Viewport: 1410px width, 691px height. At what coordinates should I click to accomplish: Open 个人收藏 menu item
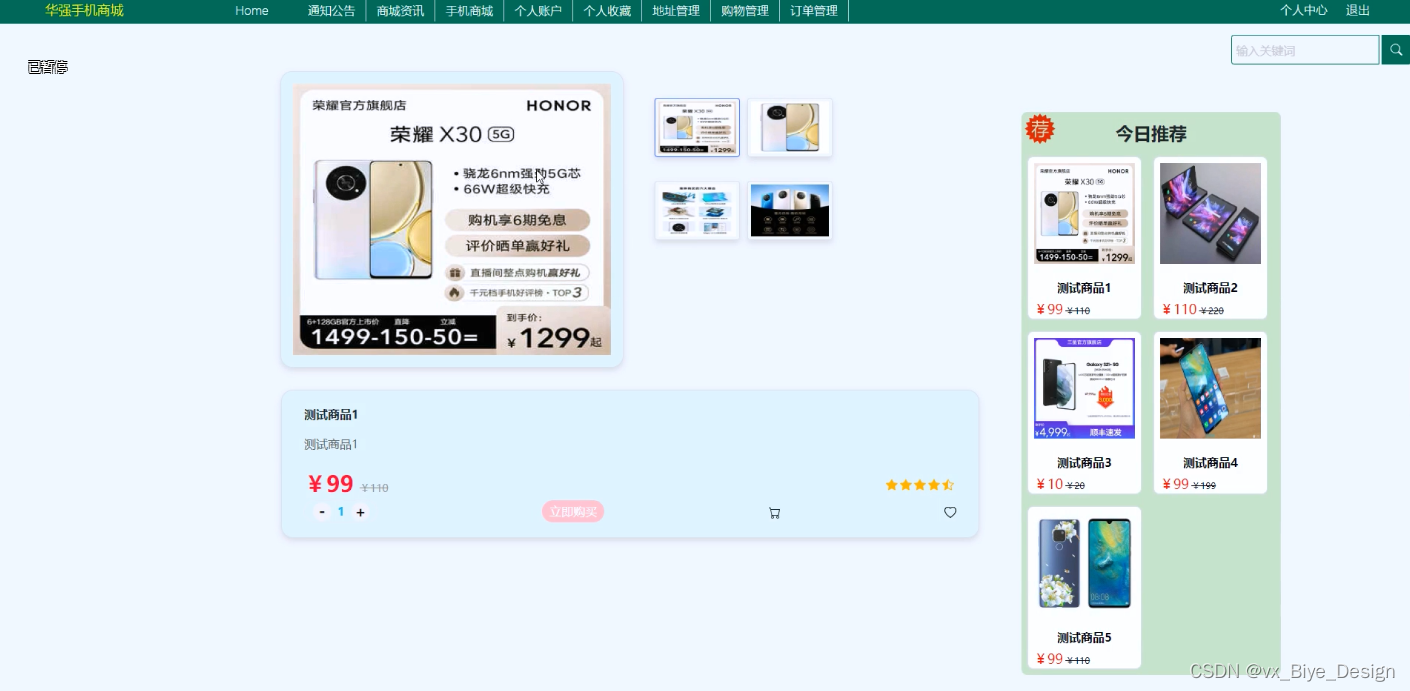point(607,11)
